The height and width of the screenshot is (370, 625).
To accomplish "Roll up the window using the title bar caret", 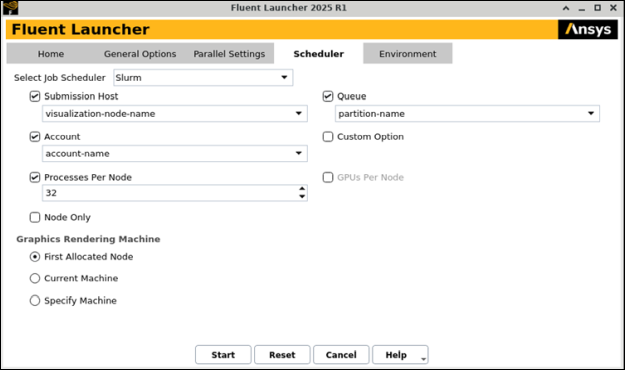I will [x=566, y=8].
